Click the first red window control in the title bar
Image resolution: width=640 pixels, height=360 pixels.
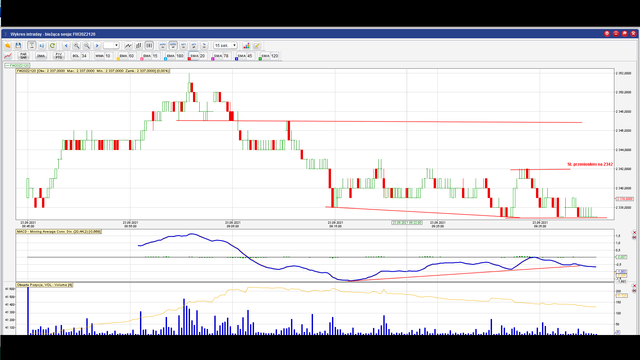[607, 33]
